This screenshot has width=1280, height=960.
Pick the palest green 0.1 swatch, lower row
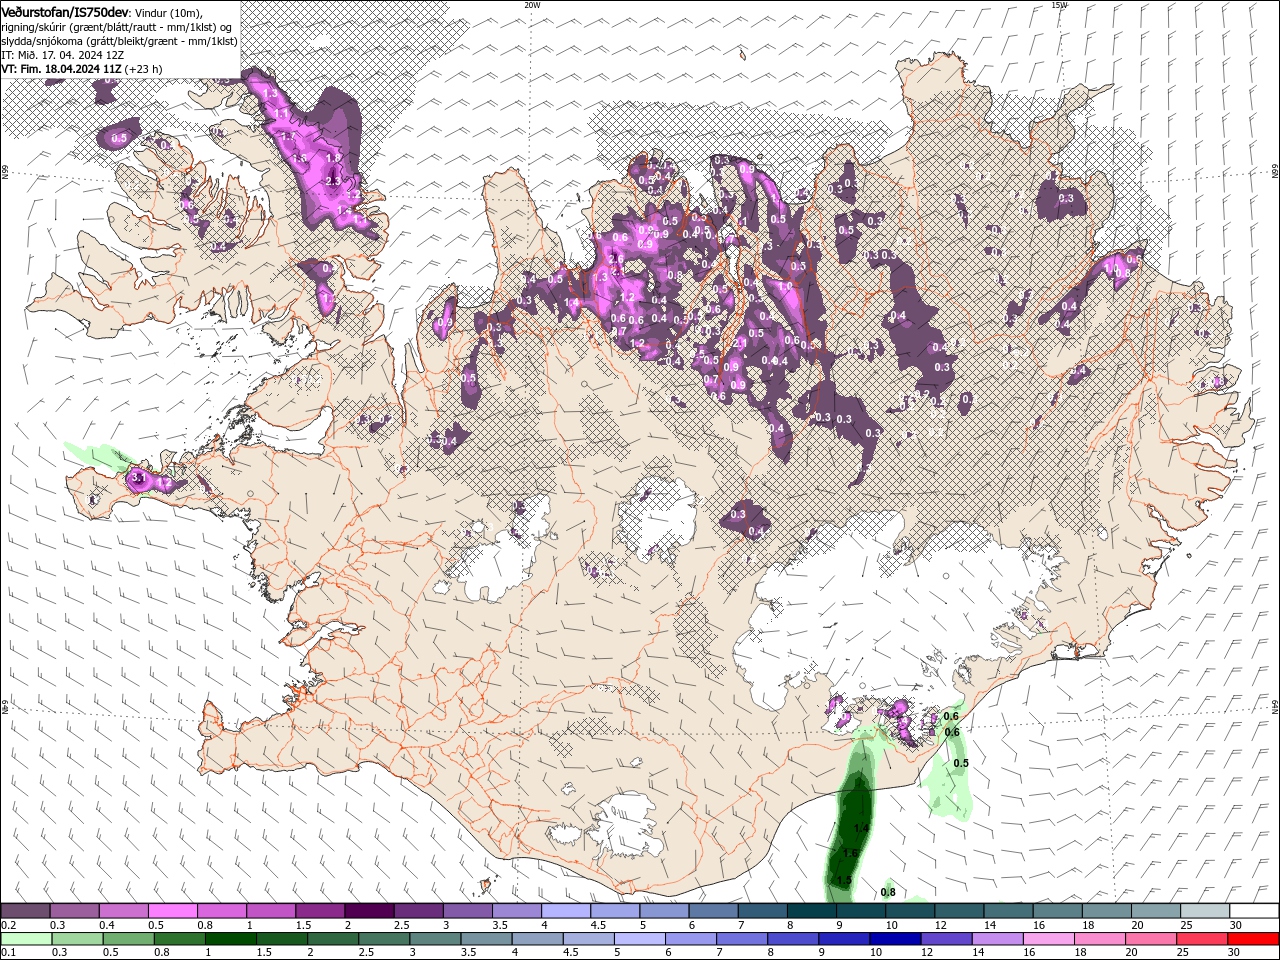pos(26,939)
